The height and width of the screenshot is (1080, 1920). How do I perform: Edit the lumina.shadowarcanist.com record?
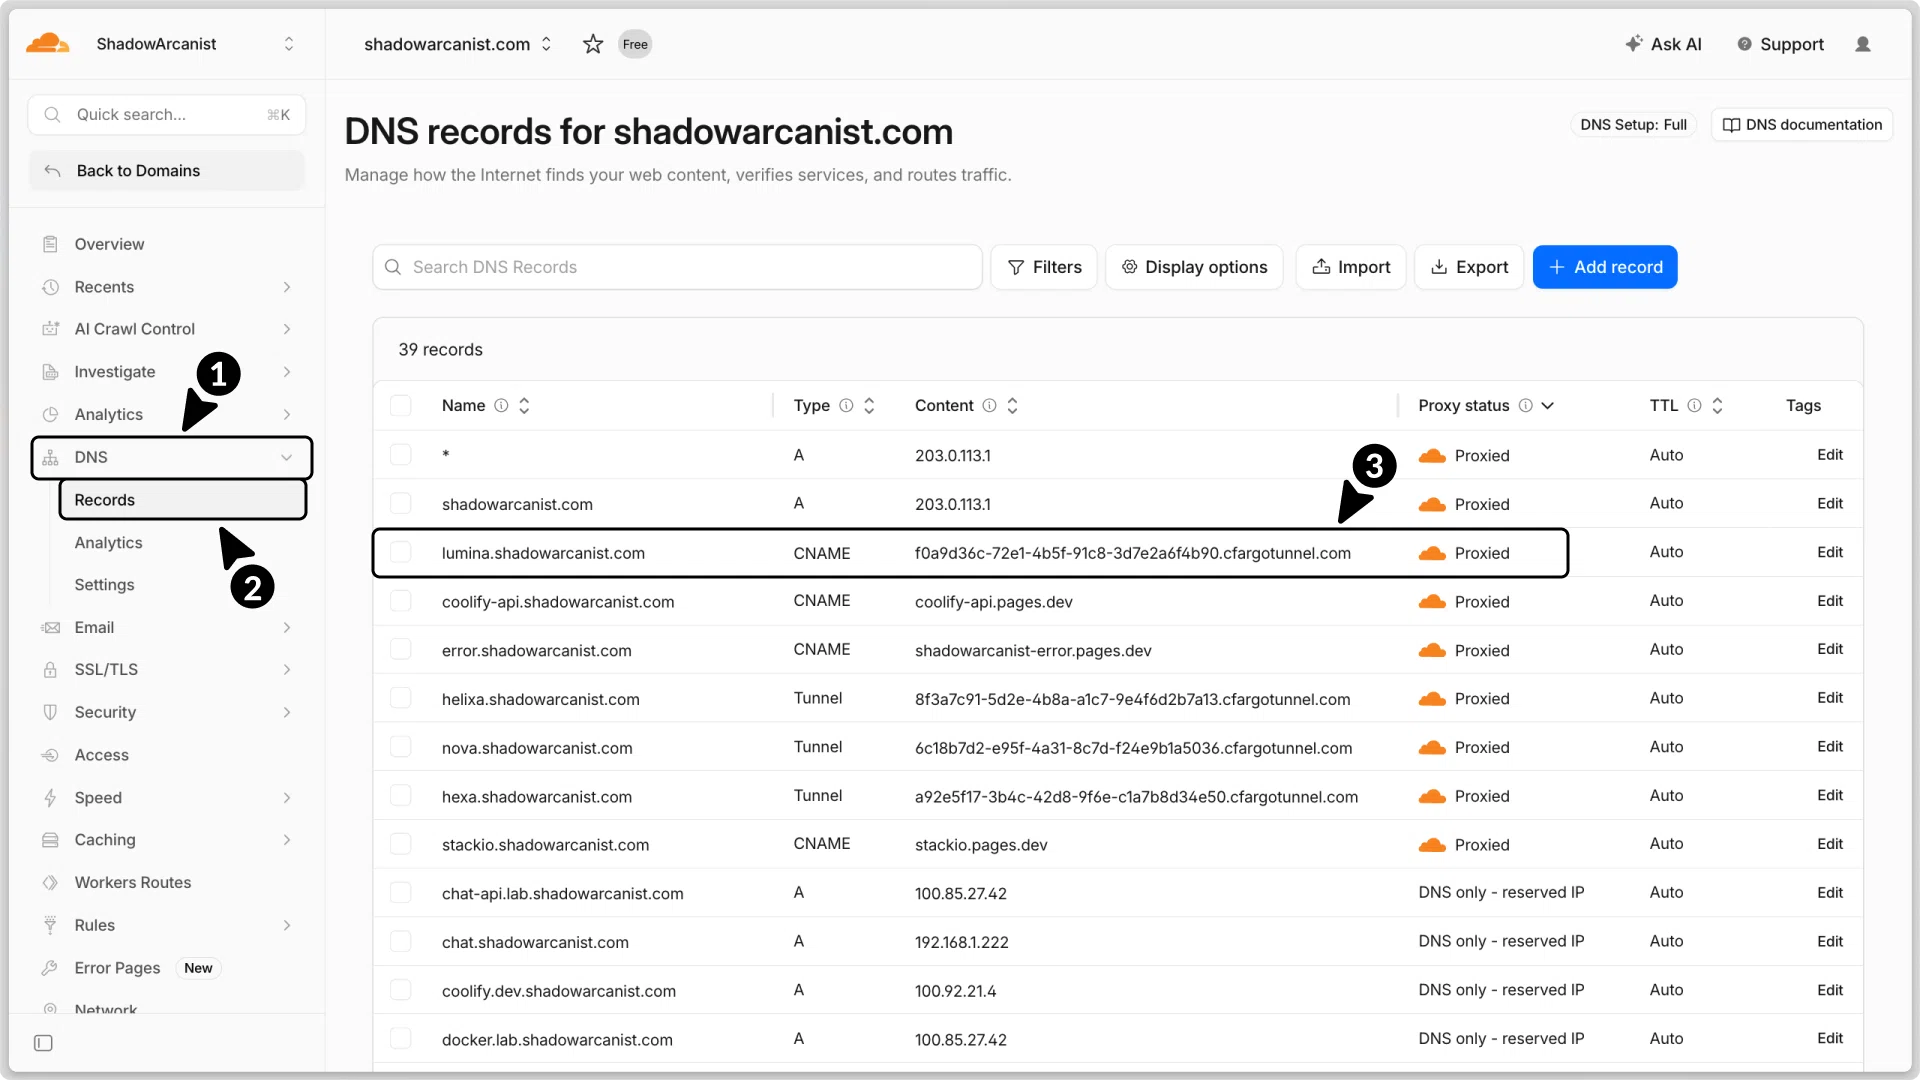click(1830, 552)
